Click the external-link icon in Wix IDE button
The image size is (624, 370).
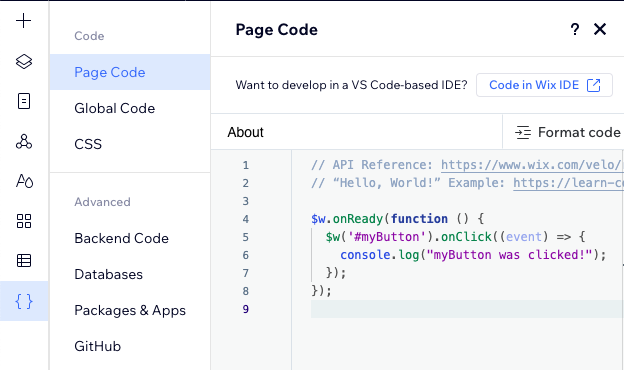[x=593, y=85]
